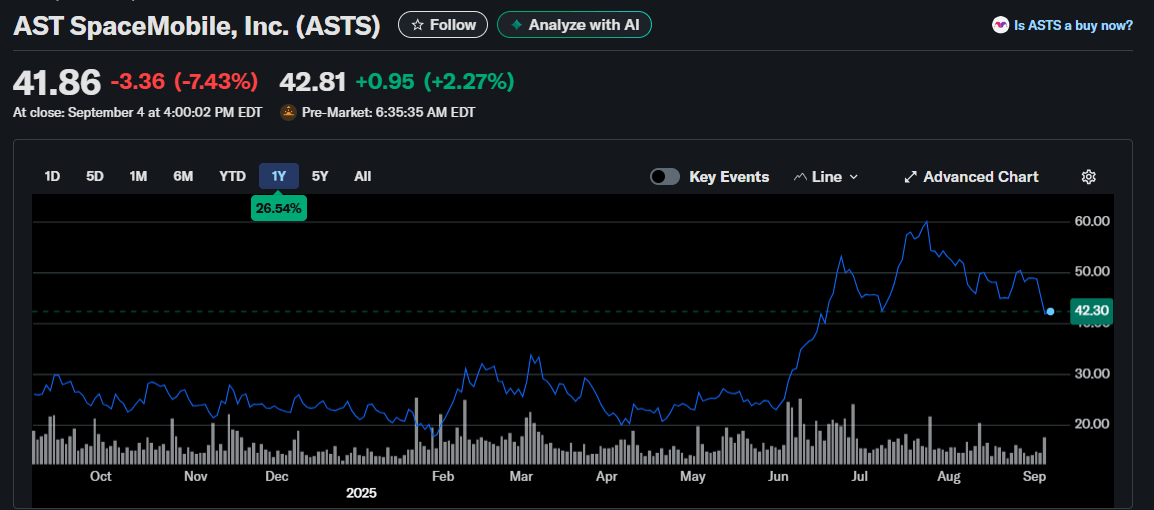Select the 5D time range tab
1154x510 pixels.
[x=95, y=176]
